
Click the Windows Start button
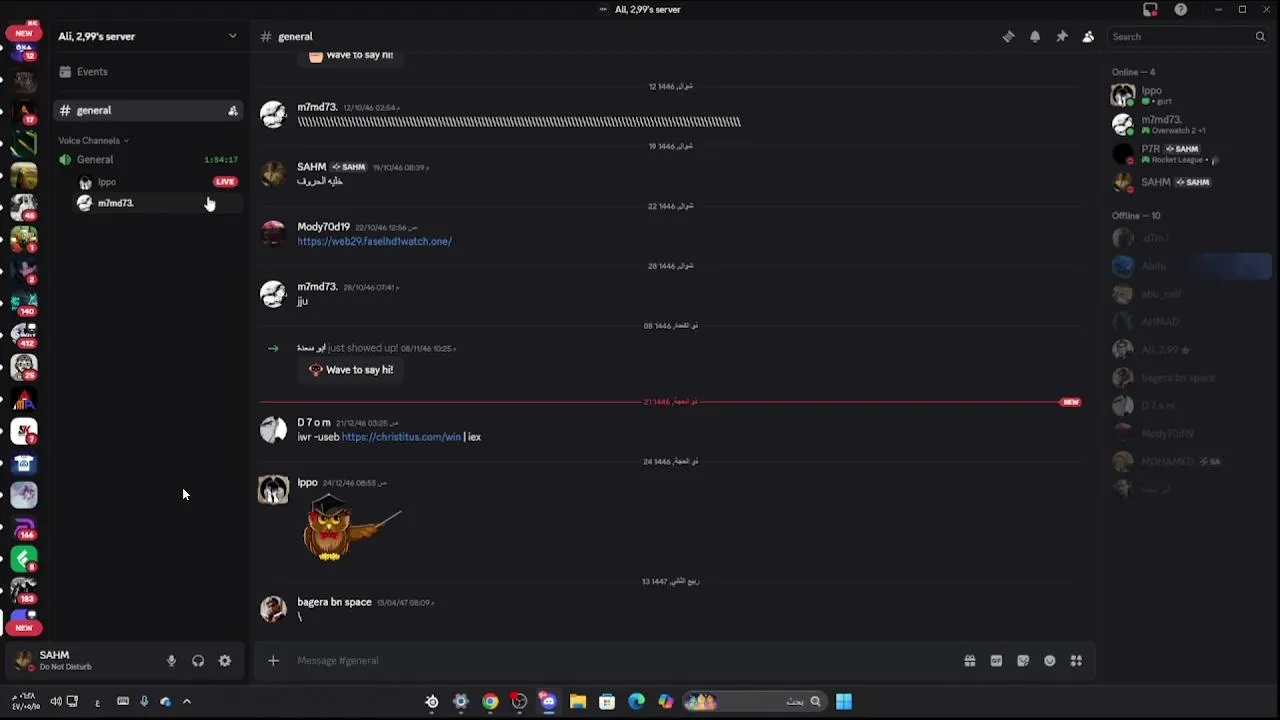[x=844, y=702]
